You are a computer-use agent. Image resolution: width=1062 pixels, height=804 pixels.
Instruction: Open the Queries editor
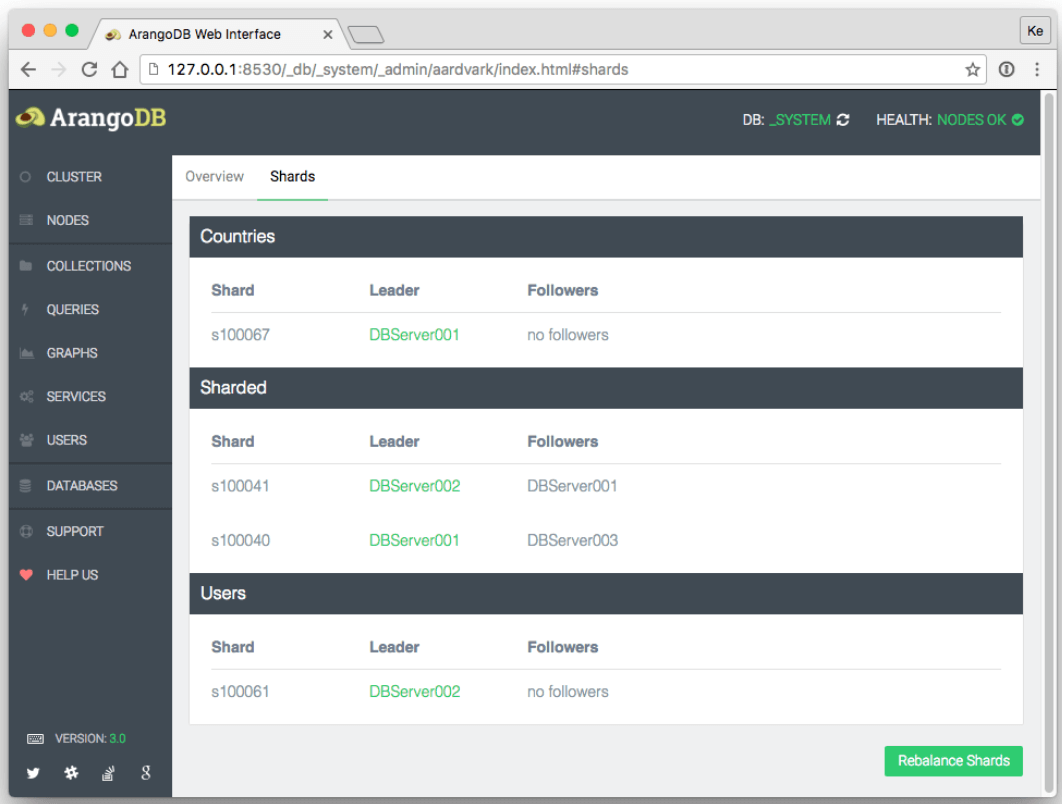coord(75,310)
